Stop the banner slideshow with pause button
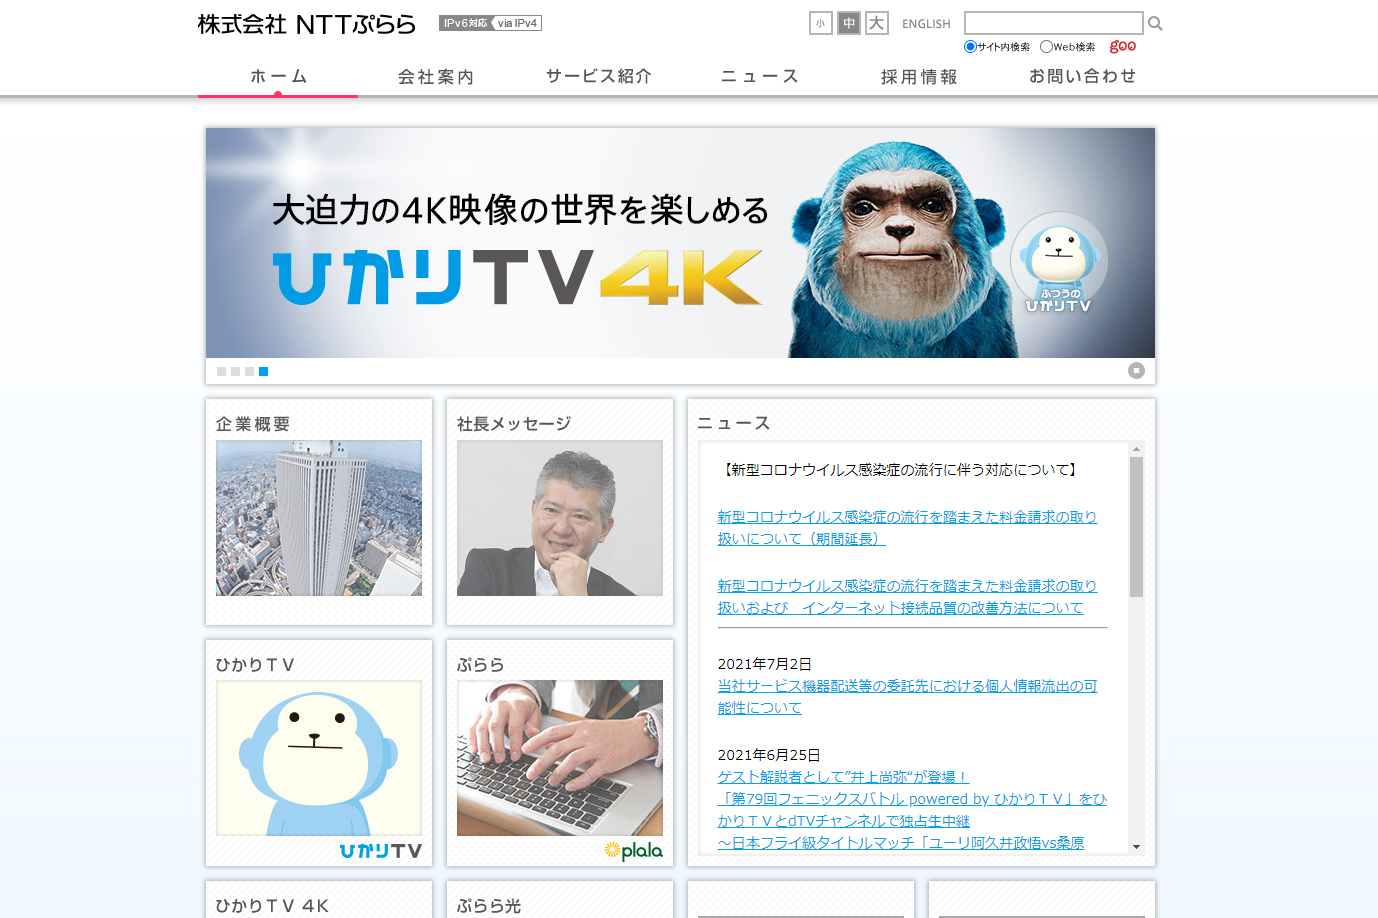1378x918 pixels. tap(1136, 370)
